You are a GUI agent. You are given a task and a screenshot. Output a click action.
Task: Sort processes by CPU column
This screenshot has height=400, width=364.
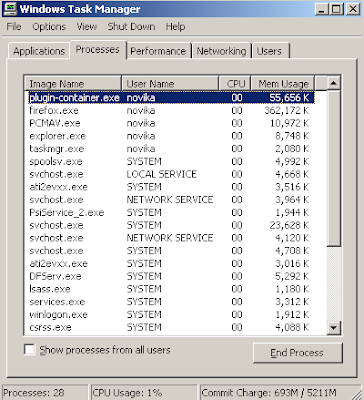coord(235,84)
